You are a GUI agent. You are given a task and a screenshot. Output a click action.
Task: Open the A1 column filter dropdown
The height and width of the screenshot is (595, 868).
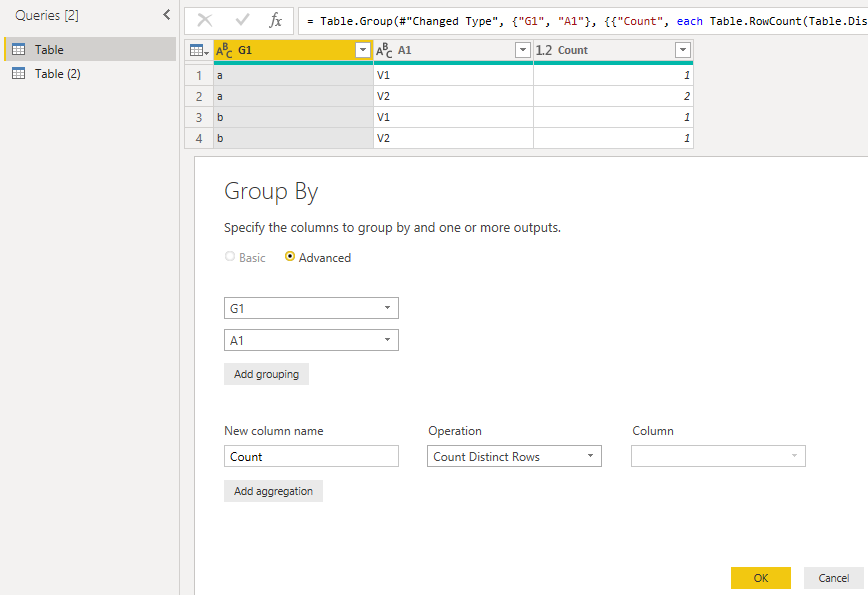coord(523,50)
